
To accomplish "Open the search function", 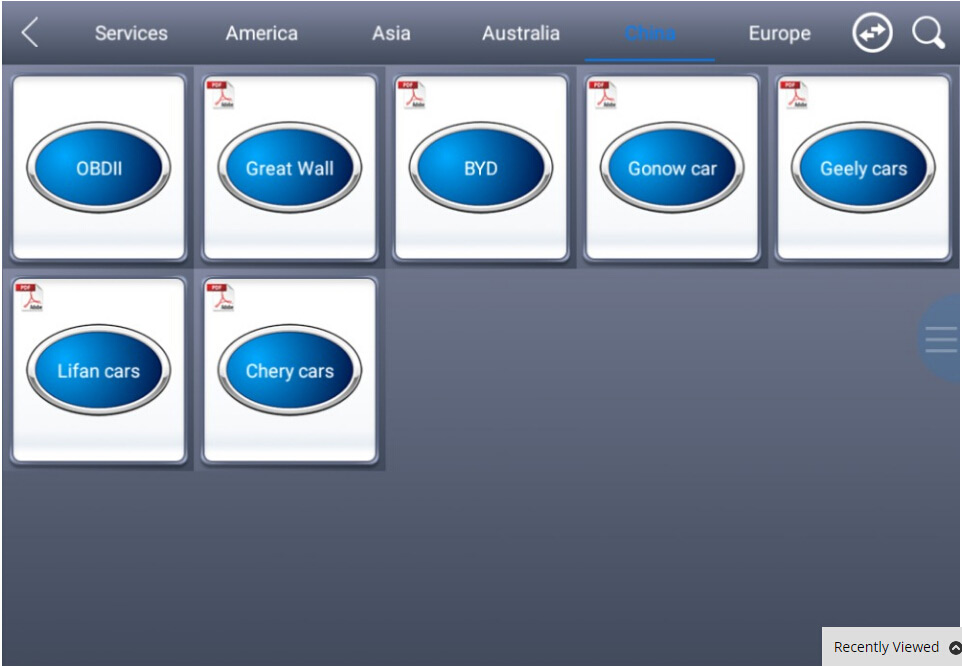I will (x=928, y=32).
